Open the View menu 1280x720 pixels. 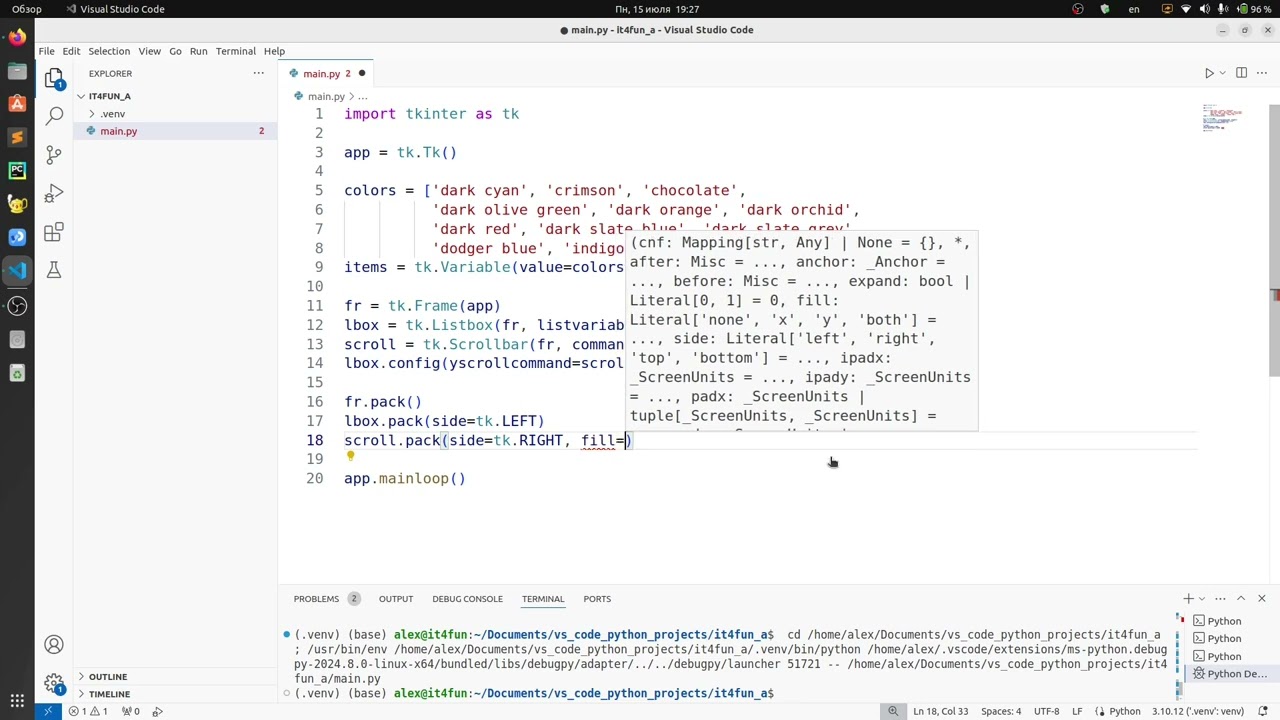(x=149, y=51)
